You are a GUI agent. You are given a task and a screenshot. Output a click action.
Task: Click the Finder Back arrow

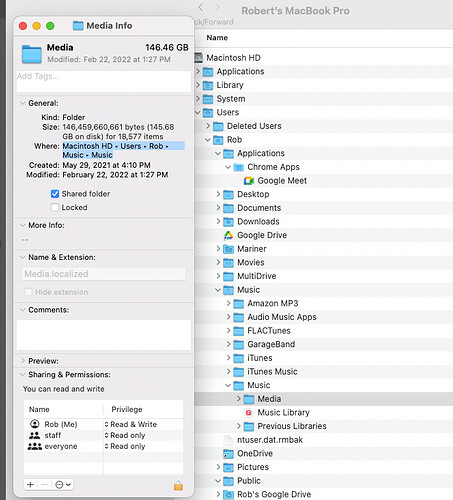tap(201, 7)
